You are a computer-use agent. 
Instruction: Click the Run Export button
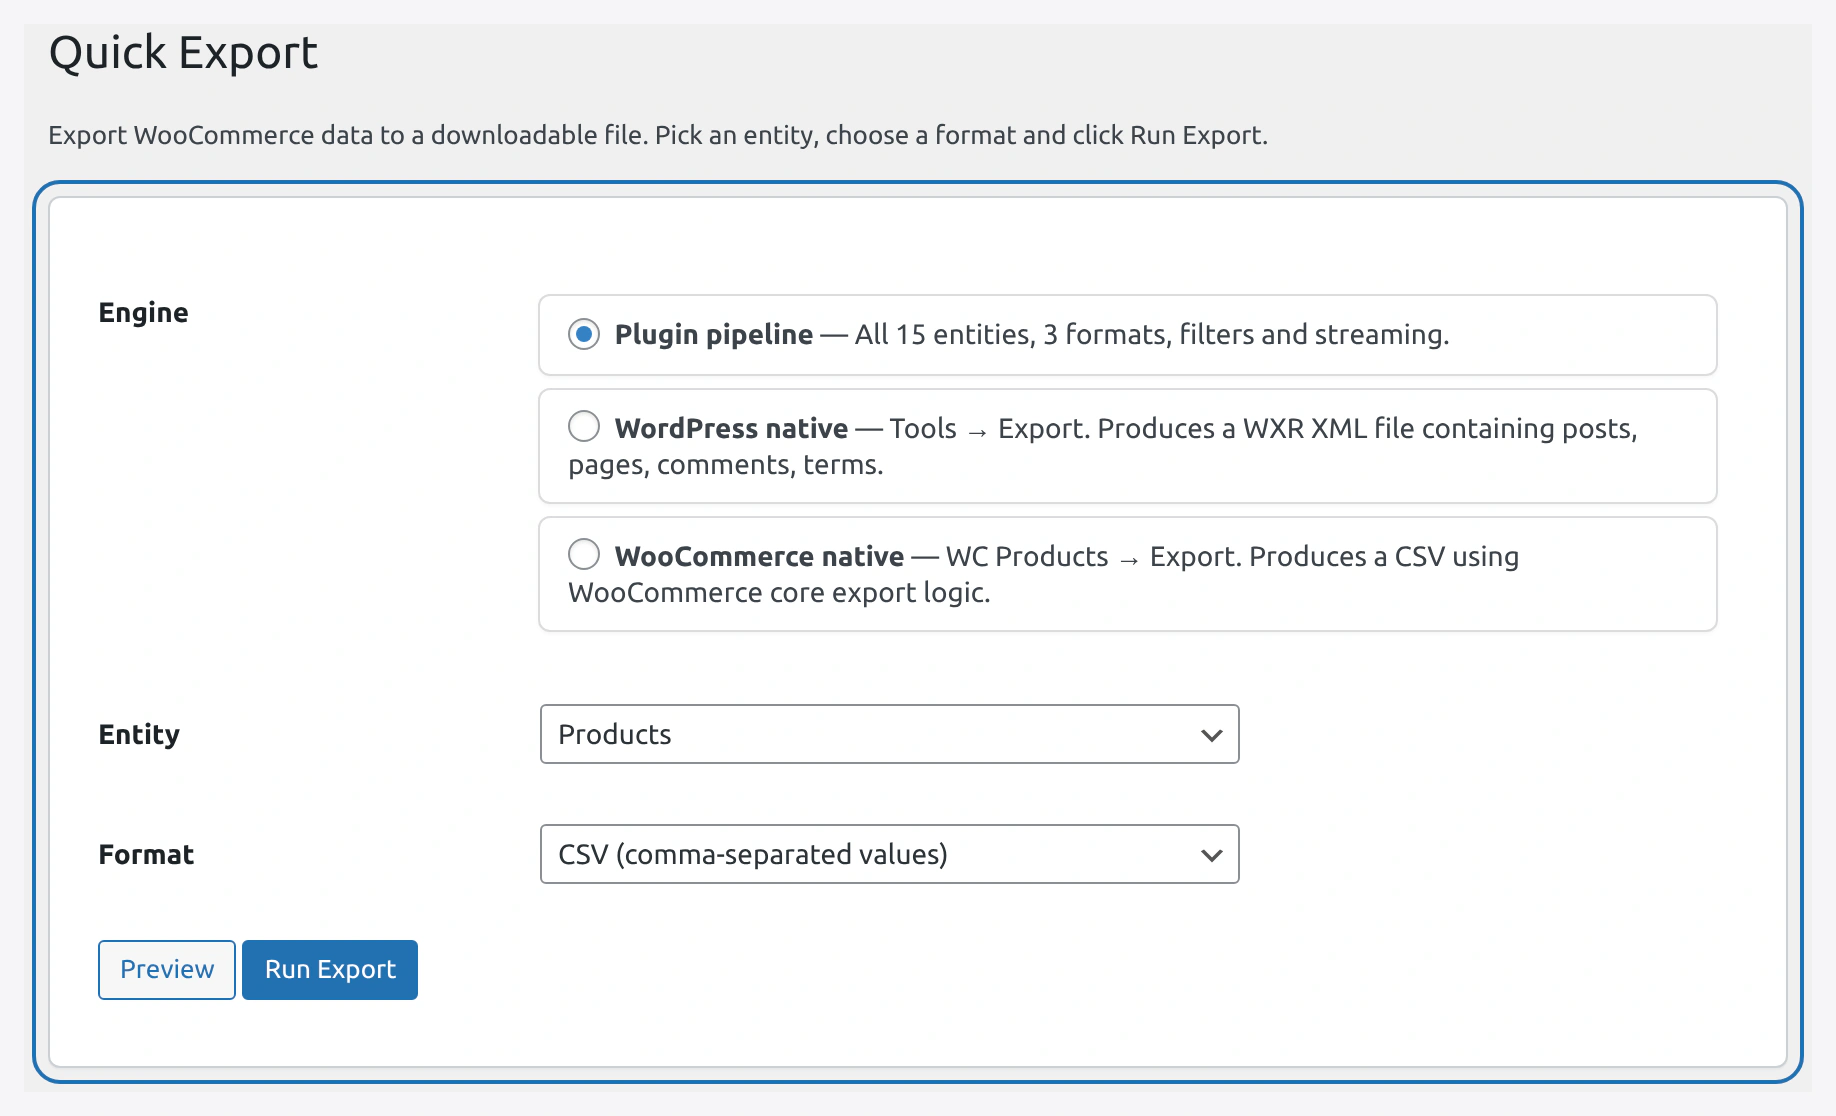(330, 969)
